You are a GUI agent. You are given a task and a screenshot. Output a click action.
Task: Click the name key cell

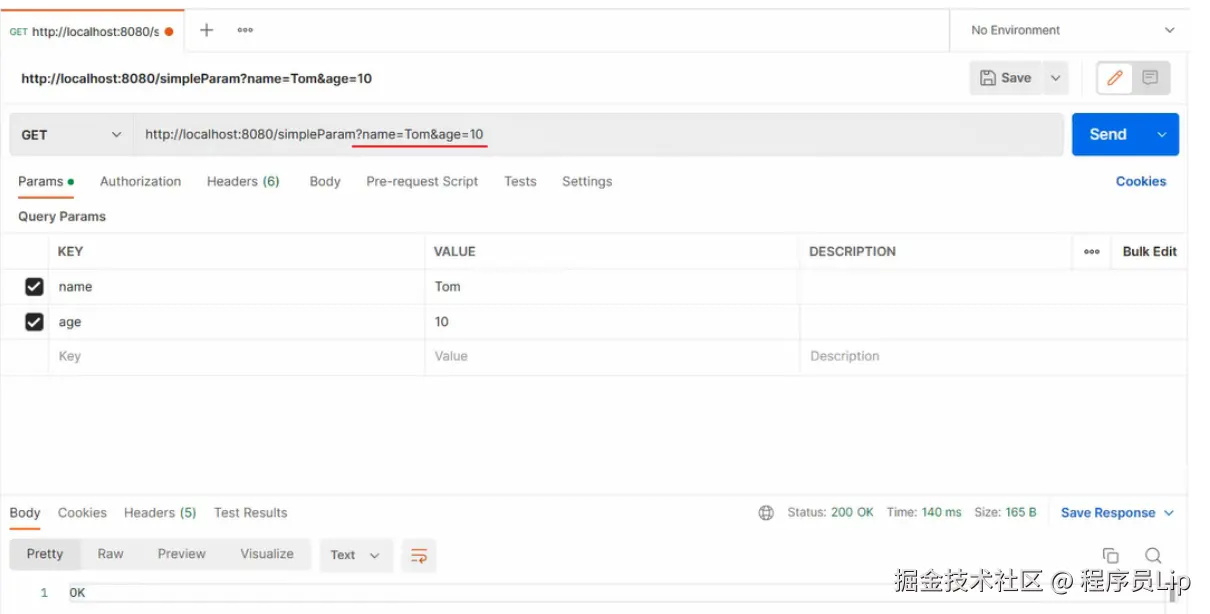click(x=236, y=287)
